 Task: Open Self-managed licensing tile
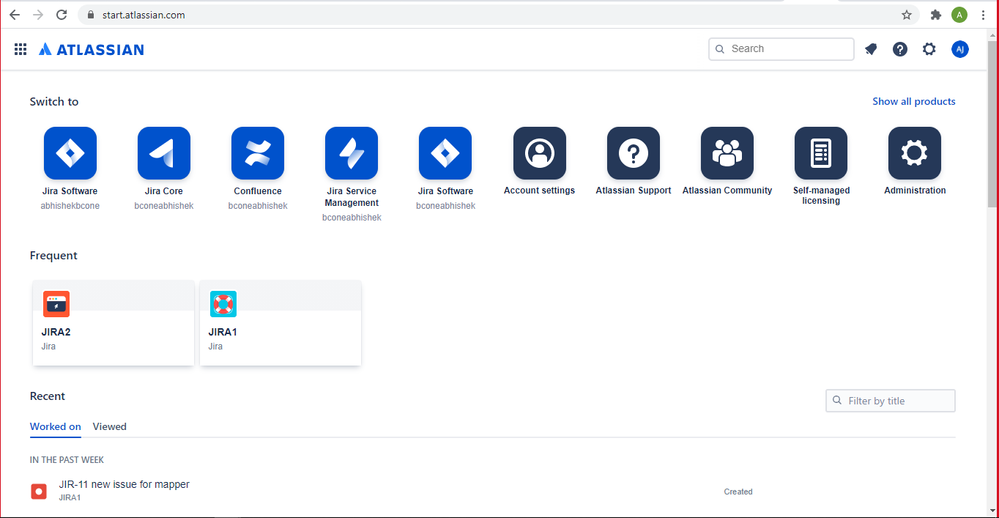click(x=821, y=153)
